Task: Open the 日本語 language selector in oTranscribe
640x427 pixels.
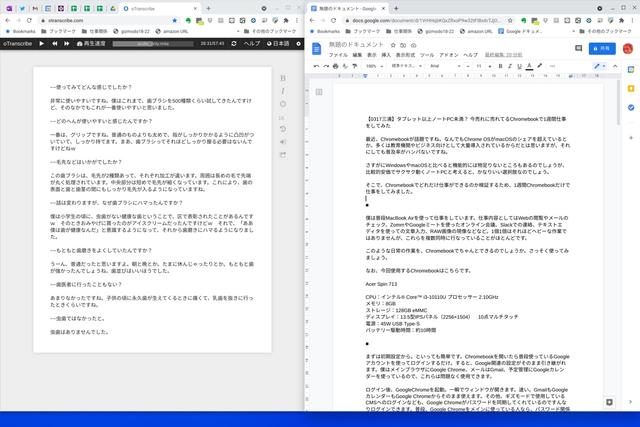Action: 278,44
